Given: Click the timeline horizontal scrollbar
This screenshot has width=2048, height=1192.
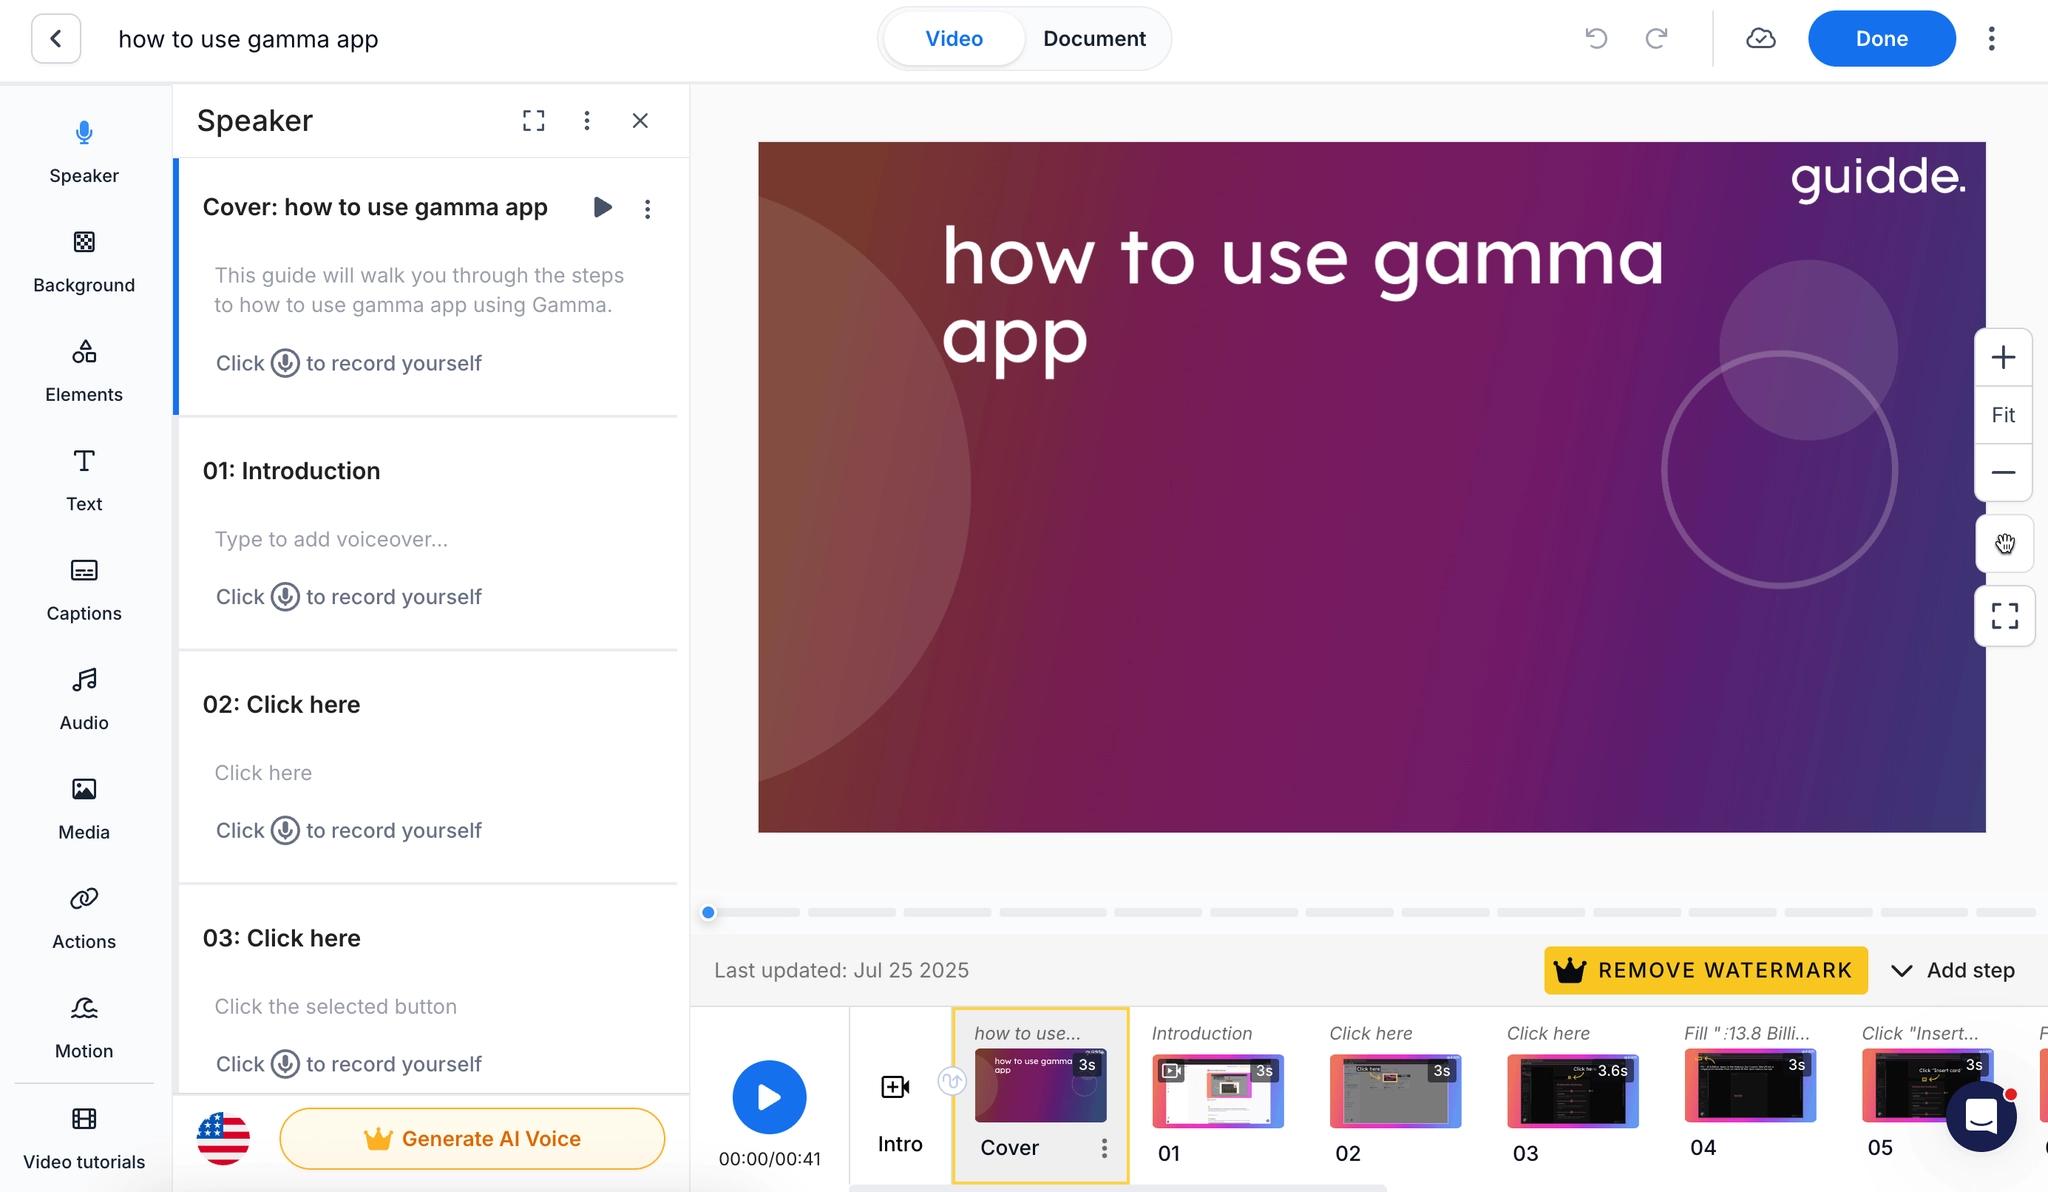Looking at the screenshot, I should [x=1117, y=1188].
